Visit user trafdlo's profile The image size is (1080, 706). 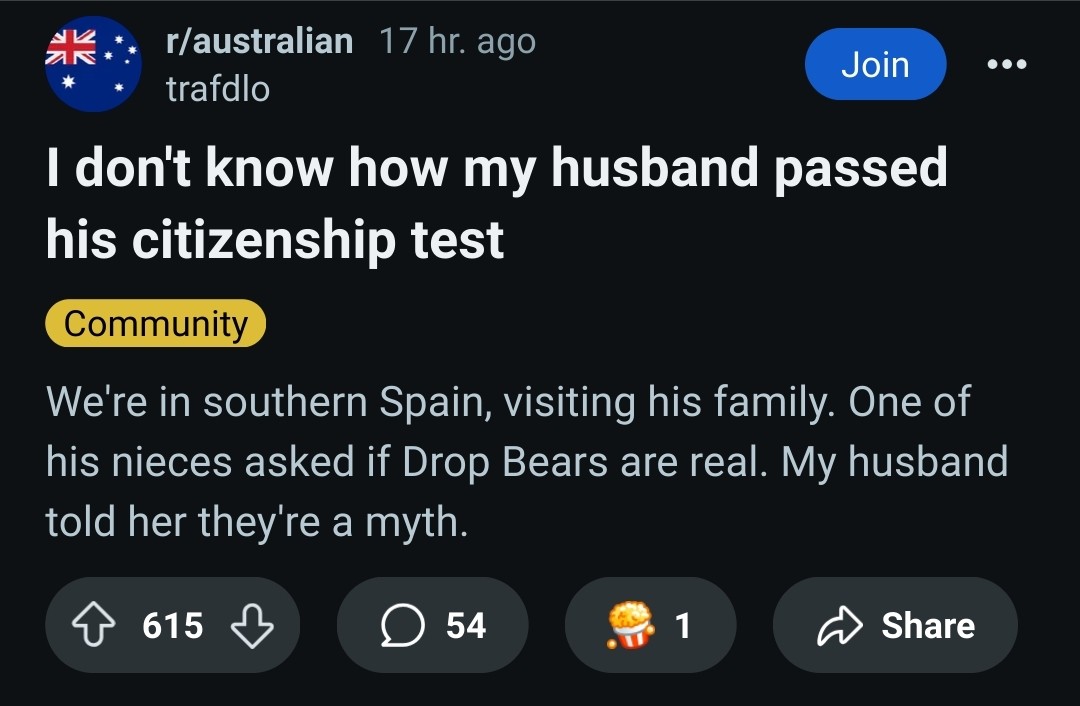pos(217,90)
